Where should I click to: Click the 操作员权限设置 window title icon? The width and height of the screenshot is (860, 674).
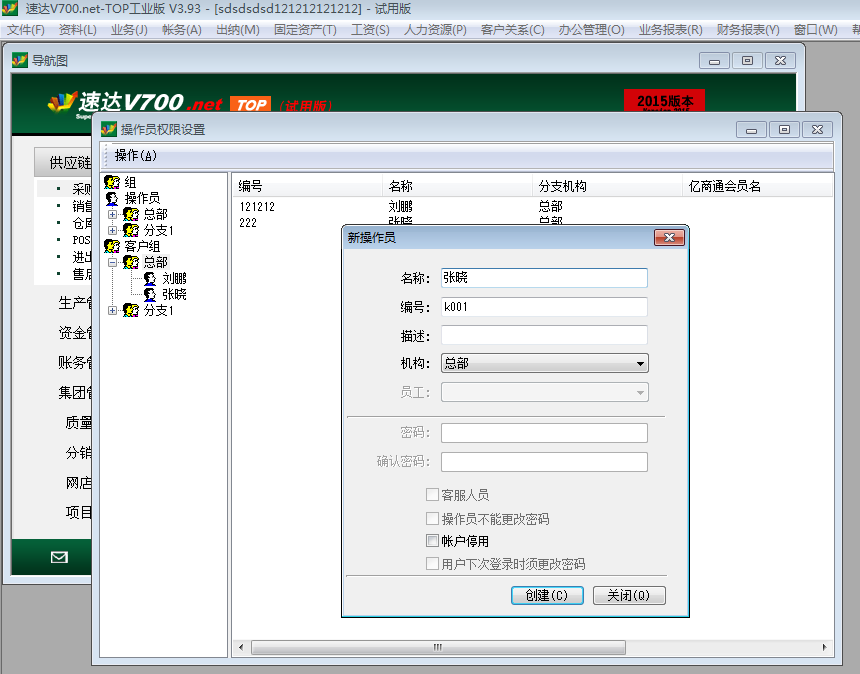tap(109, 129)
